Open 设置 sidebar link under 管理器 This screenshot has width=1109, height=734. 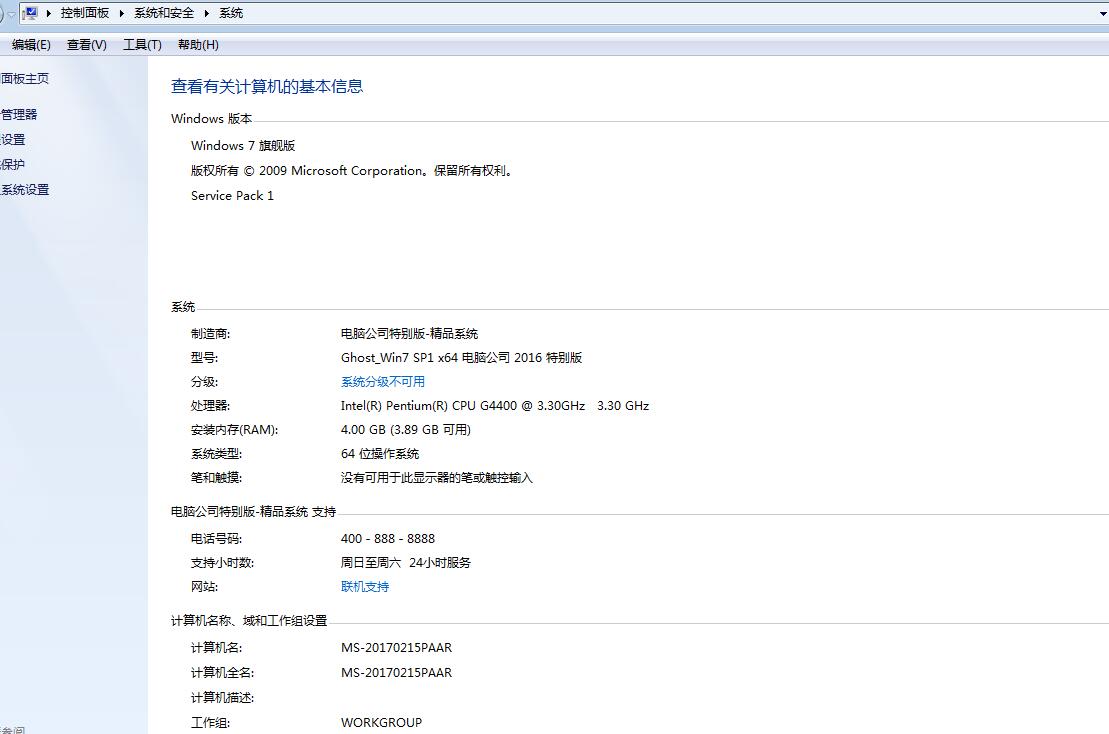13,140
